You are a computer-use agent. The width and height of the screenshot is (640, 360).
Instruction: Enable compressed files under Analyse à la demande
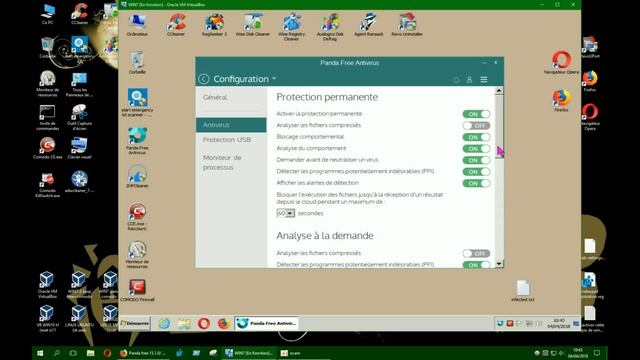pyautogui.click(x=476, y=253)
